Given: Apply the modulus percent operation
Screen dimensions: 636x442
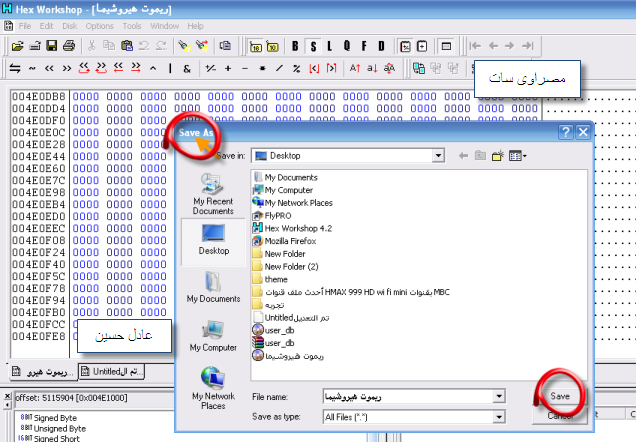Looking at the screenshot, I should [297, 69].
